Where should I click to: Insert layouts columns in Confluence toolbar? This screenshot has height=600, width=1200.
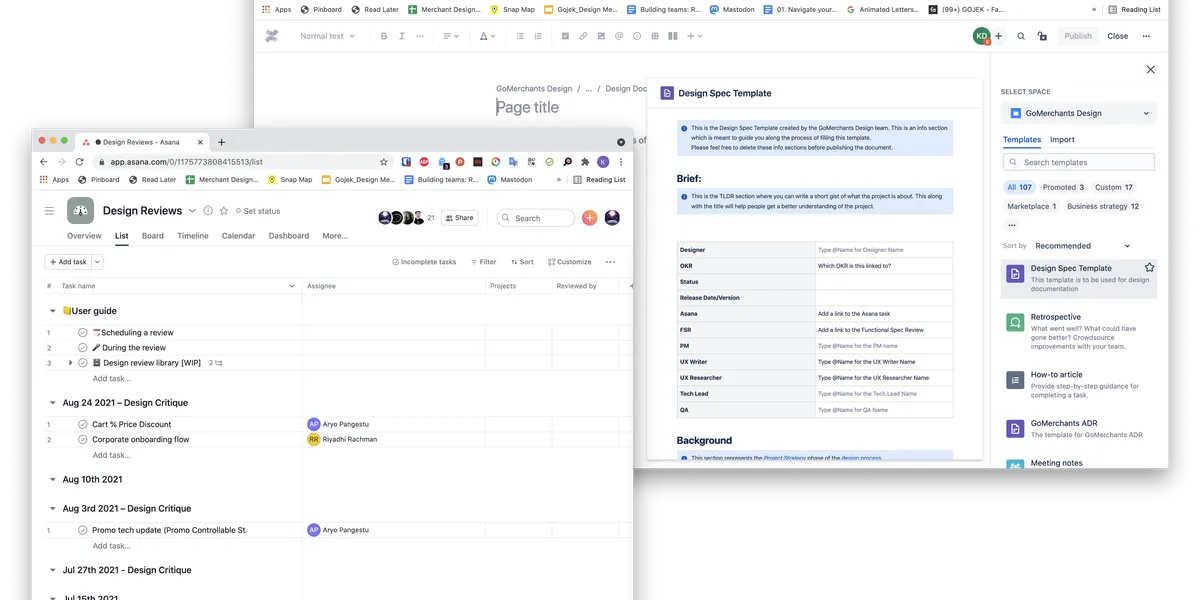click(x=673, y=36)
